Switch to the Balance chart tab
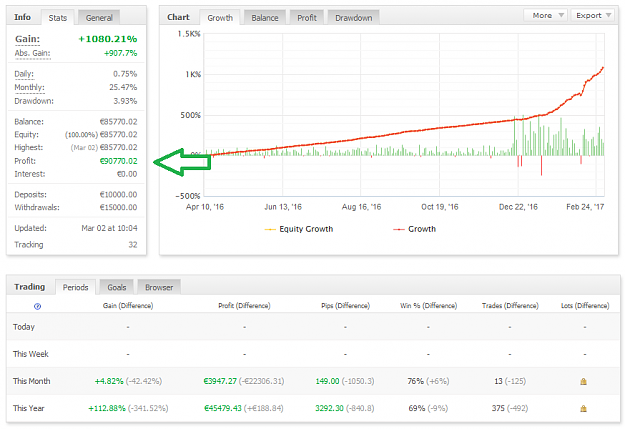625x429 pixels. pyautogui.click(x=265, y=18)
